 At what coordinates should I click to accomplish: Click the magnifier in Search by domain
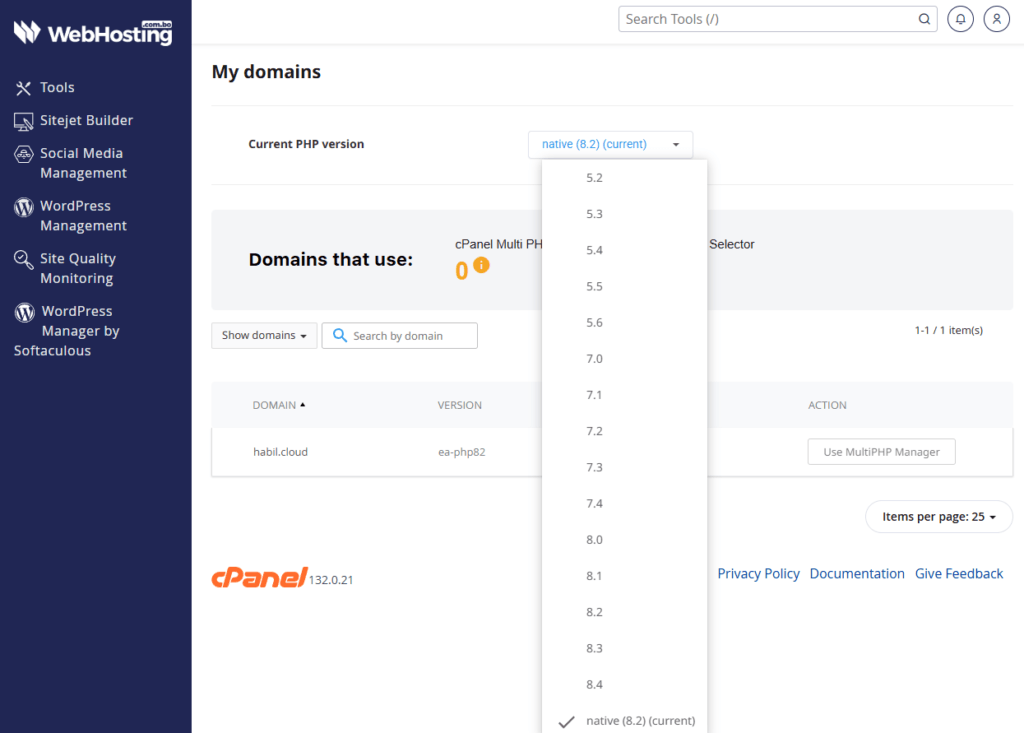point(340,335)
